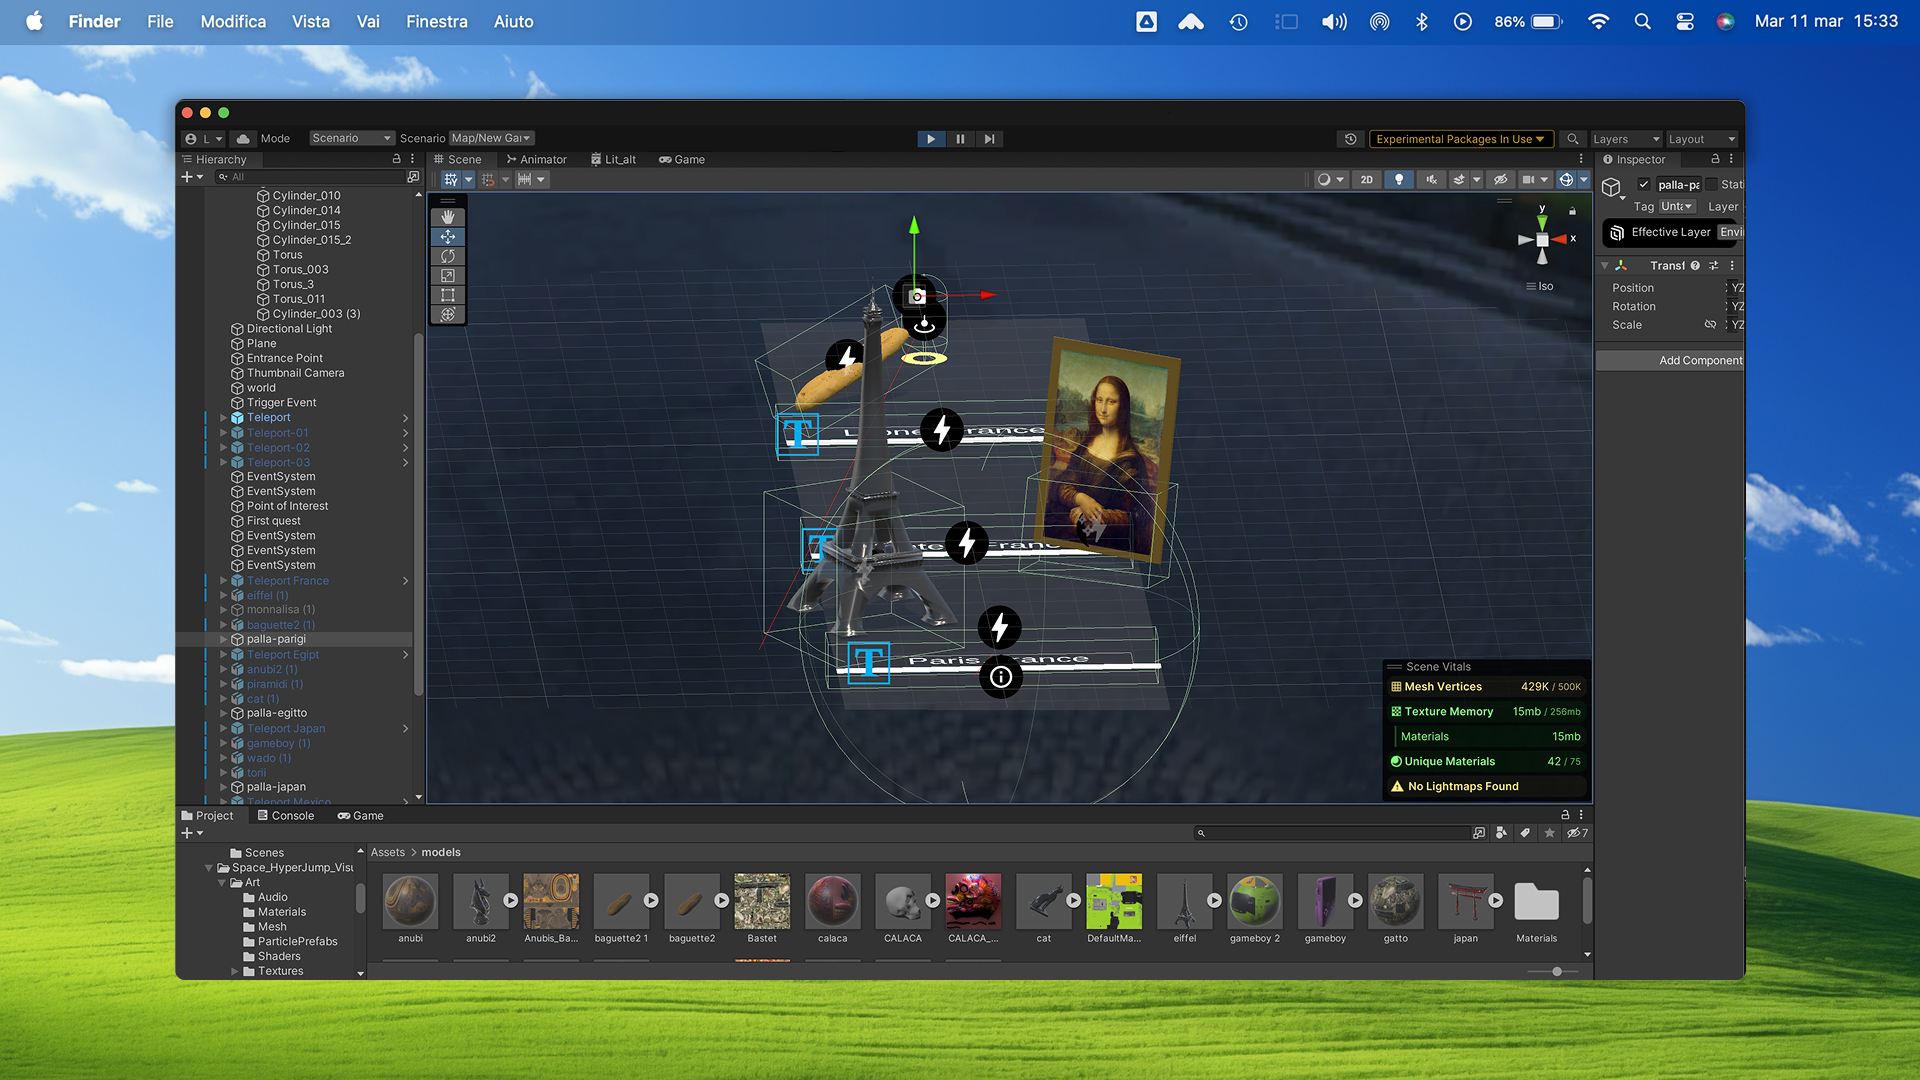Switch to the Animator tab
The image size is (1920, 1080).
point(536,160)
